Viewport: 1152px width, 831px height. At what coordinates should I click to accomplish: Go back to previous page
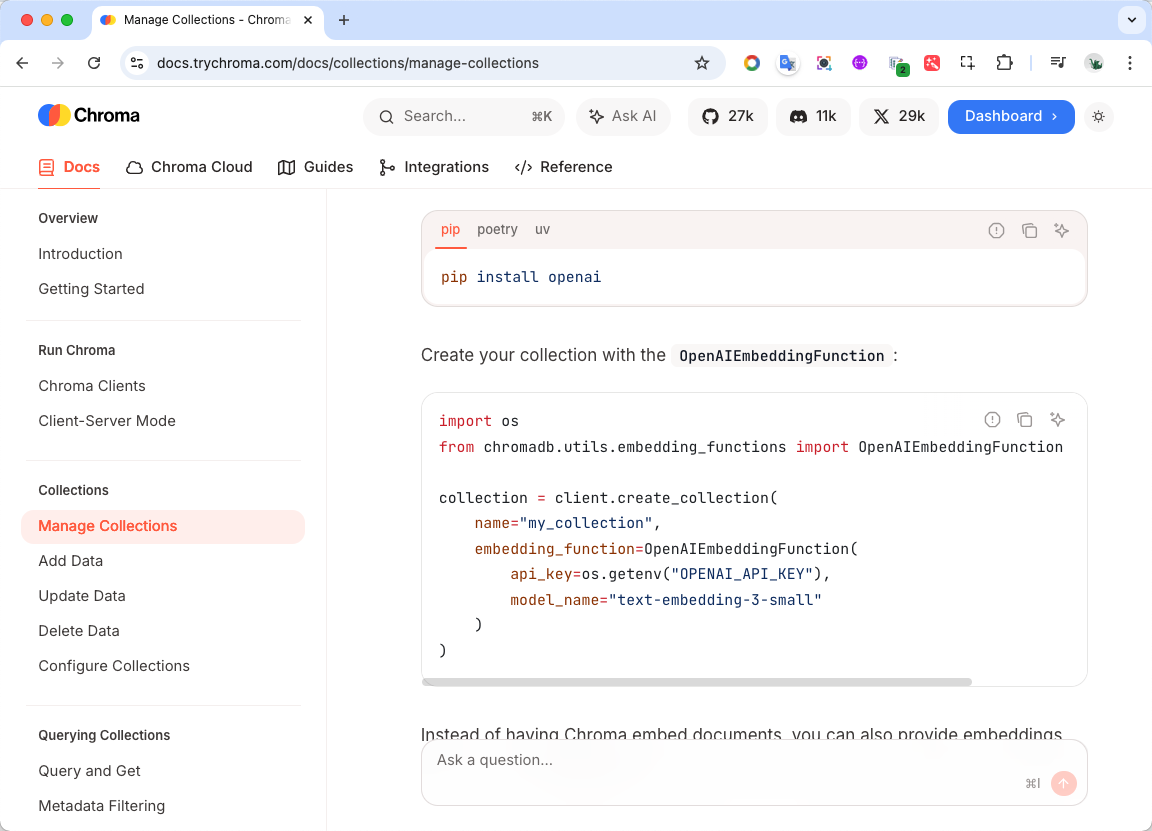point(22,63)
